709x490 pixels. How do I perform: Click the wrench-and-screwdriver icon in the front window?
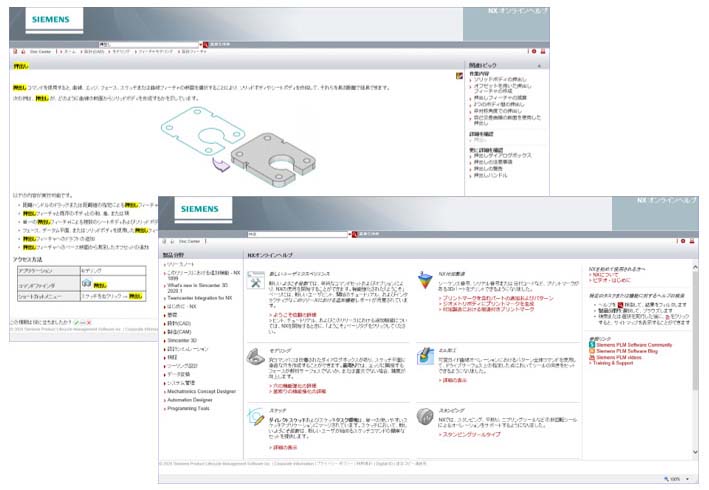256,280
